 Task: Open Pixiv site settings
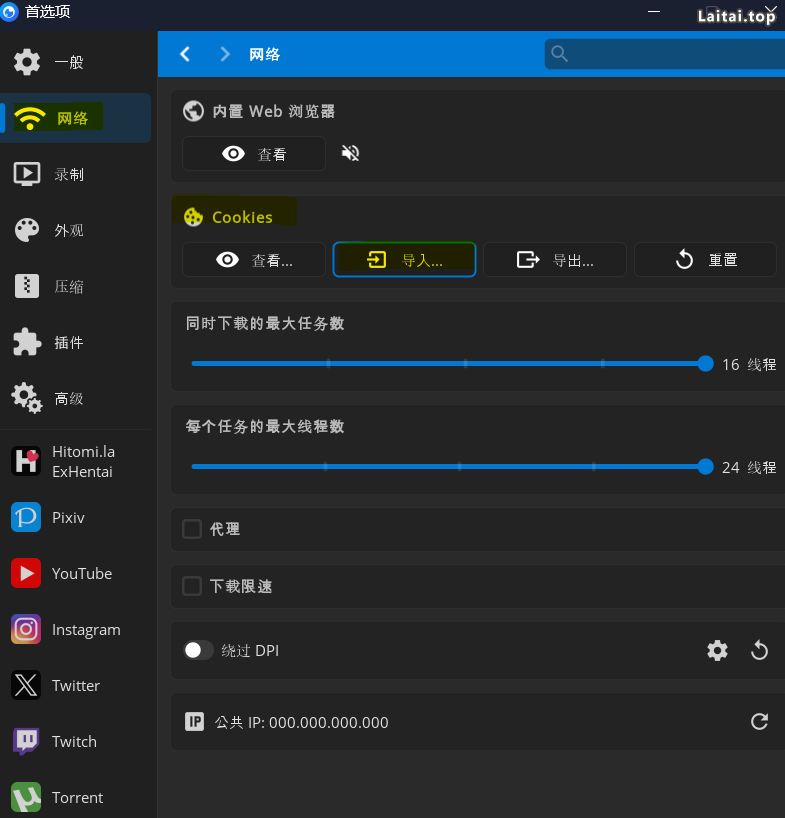pyautogui.click(x=68, y=517)
